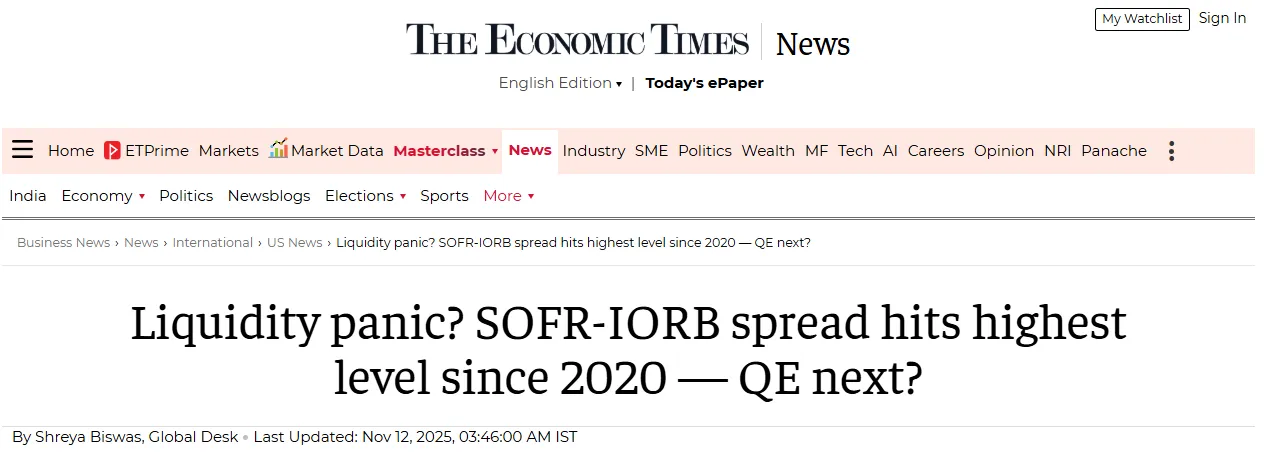Click the My Watchlist button
Image resolution: width=1269 pixels, height=474 pixels.
(x=1142, y=19)
